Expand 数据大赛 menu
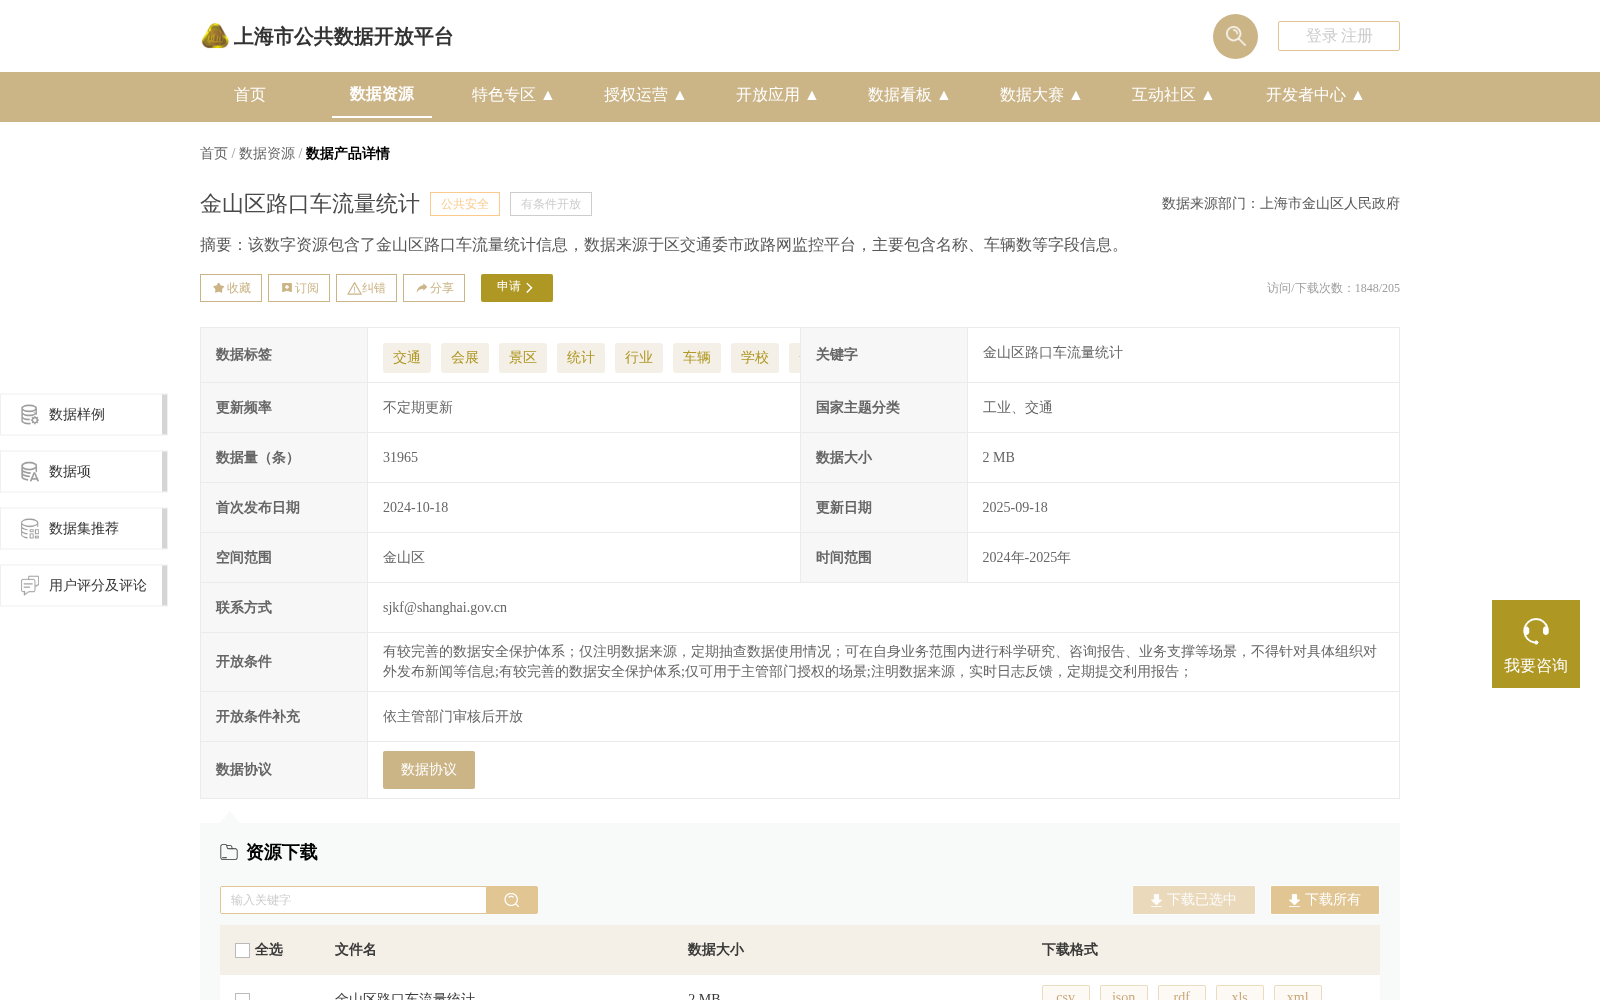 pos(1041,95)
